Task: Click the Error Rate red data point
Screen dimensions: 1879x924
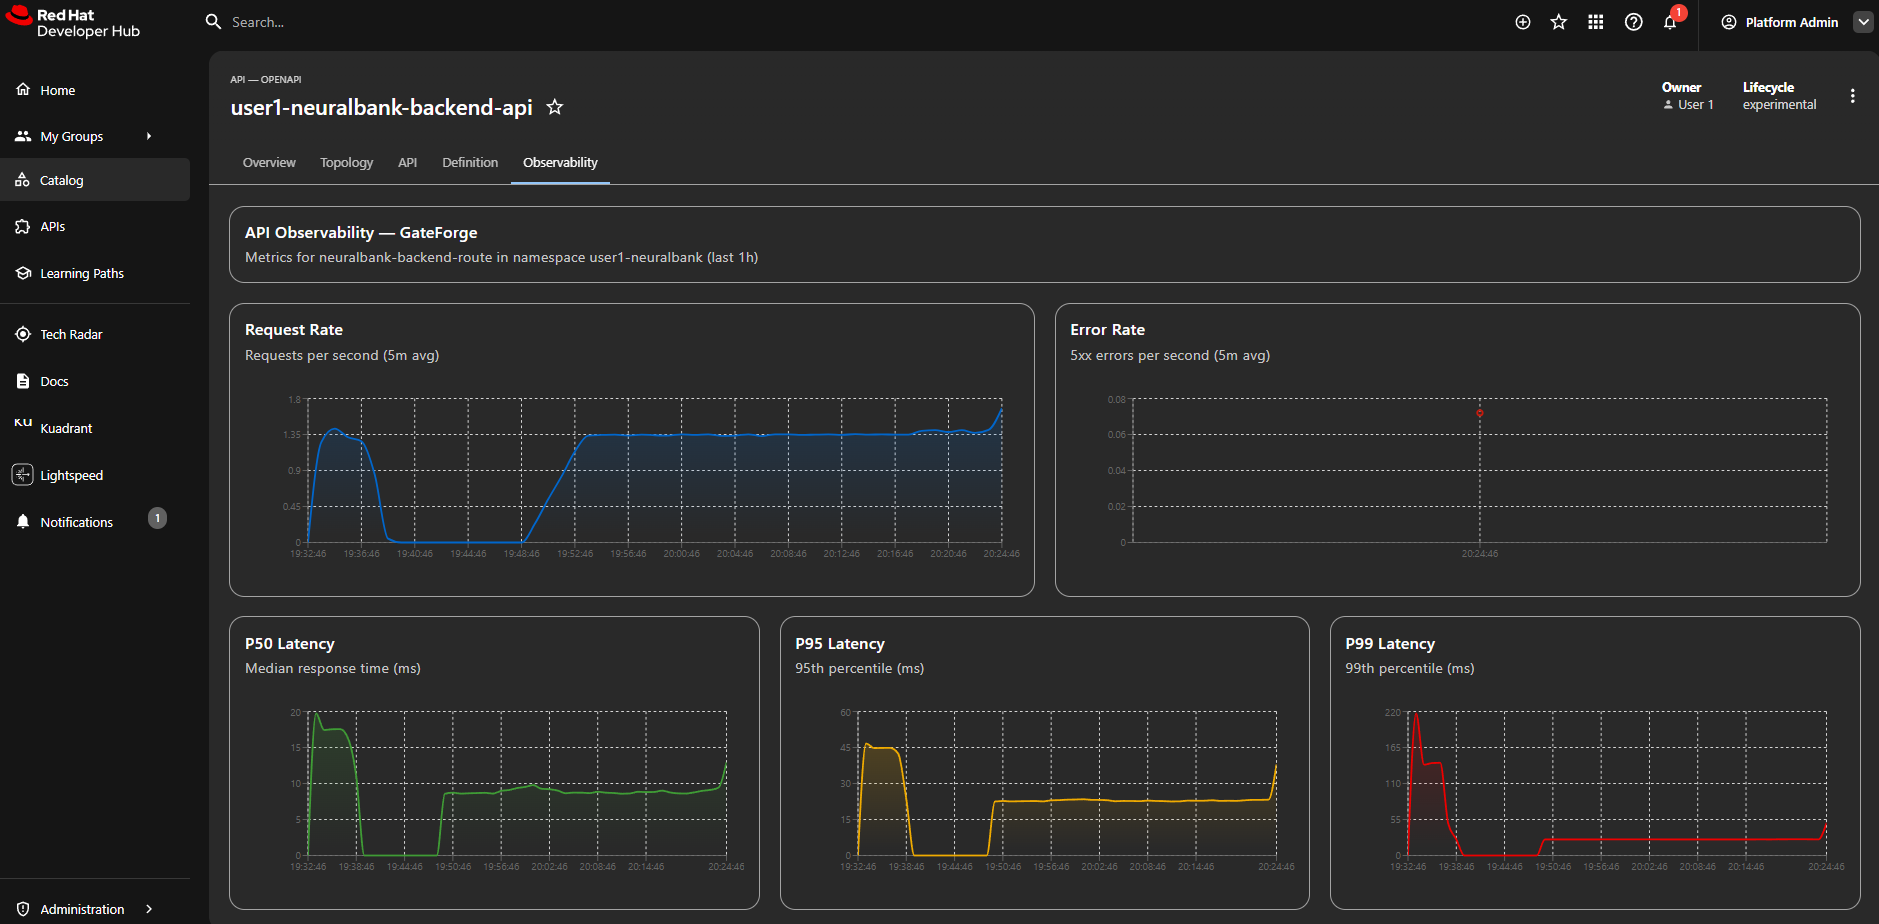Action: 1480,413
